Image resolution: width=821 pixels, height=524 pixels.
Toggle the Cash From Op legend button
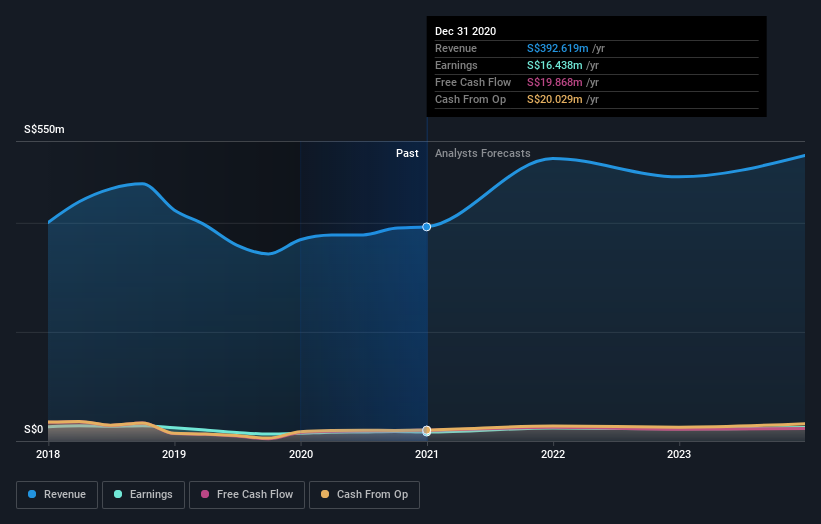364,495
